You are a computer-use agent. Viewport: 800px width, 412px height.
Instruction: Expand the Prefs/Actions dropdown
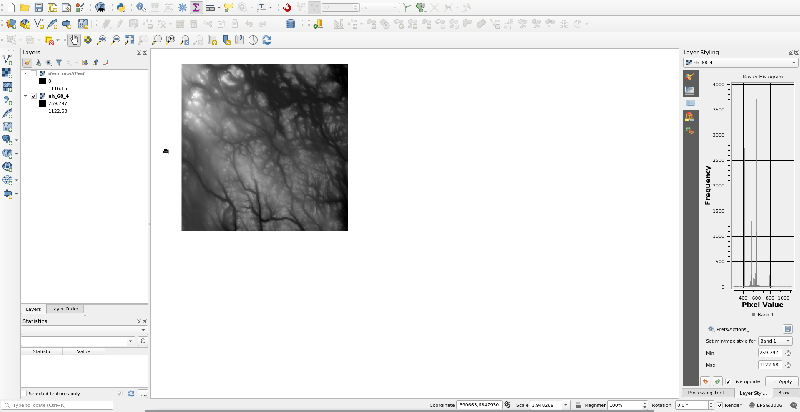[728, 329]
